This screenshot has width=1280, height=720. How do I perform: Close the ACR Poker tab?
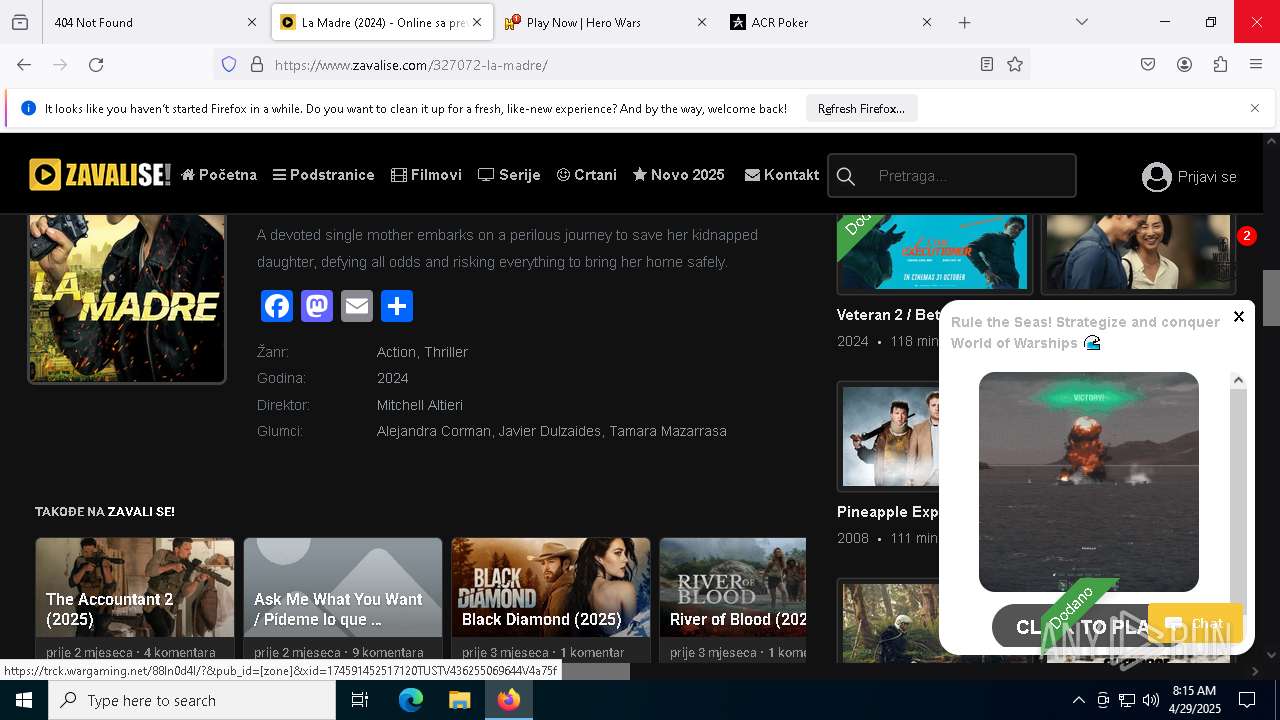click(927, 22)
